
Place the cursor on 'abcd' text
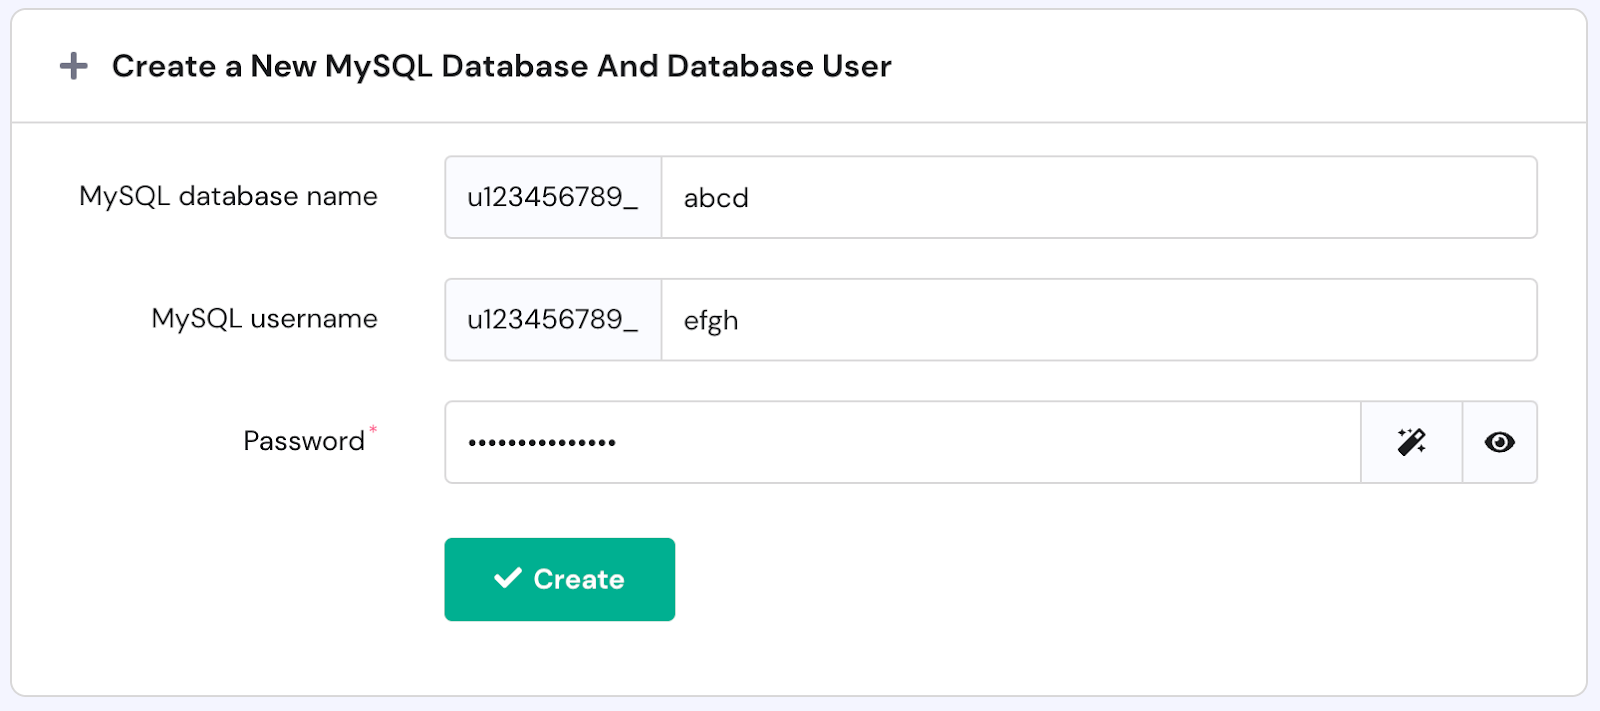pyautogui.click(x=716, y=198)
